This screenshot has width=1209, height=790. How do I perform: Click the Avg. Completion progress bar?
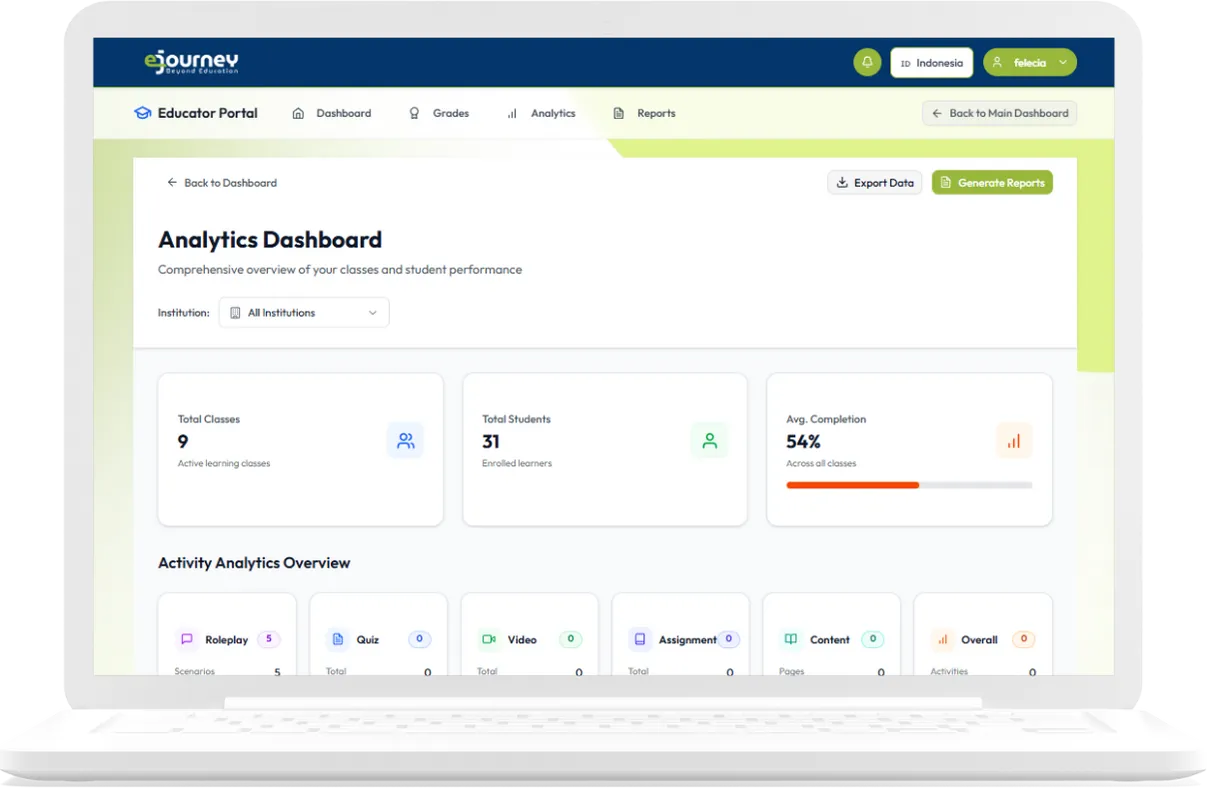(x=908, y=485)
